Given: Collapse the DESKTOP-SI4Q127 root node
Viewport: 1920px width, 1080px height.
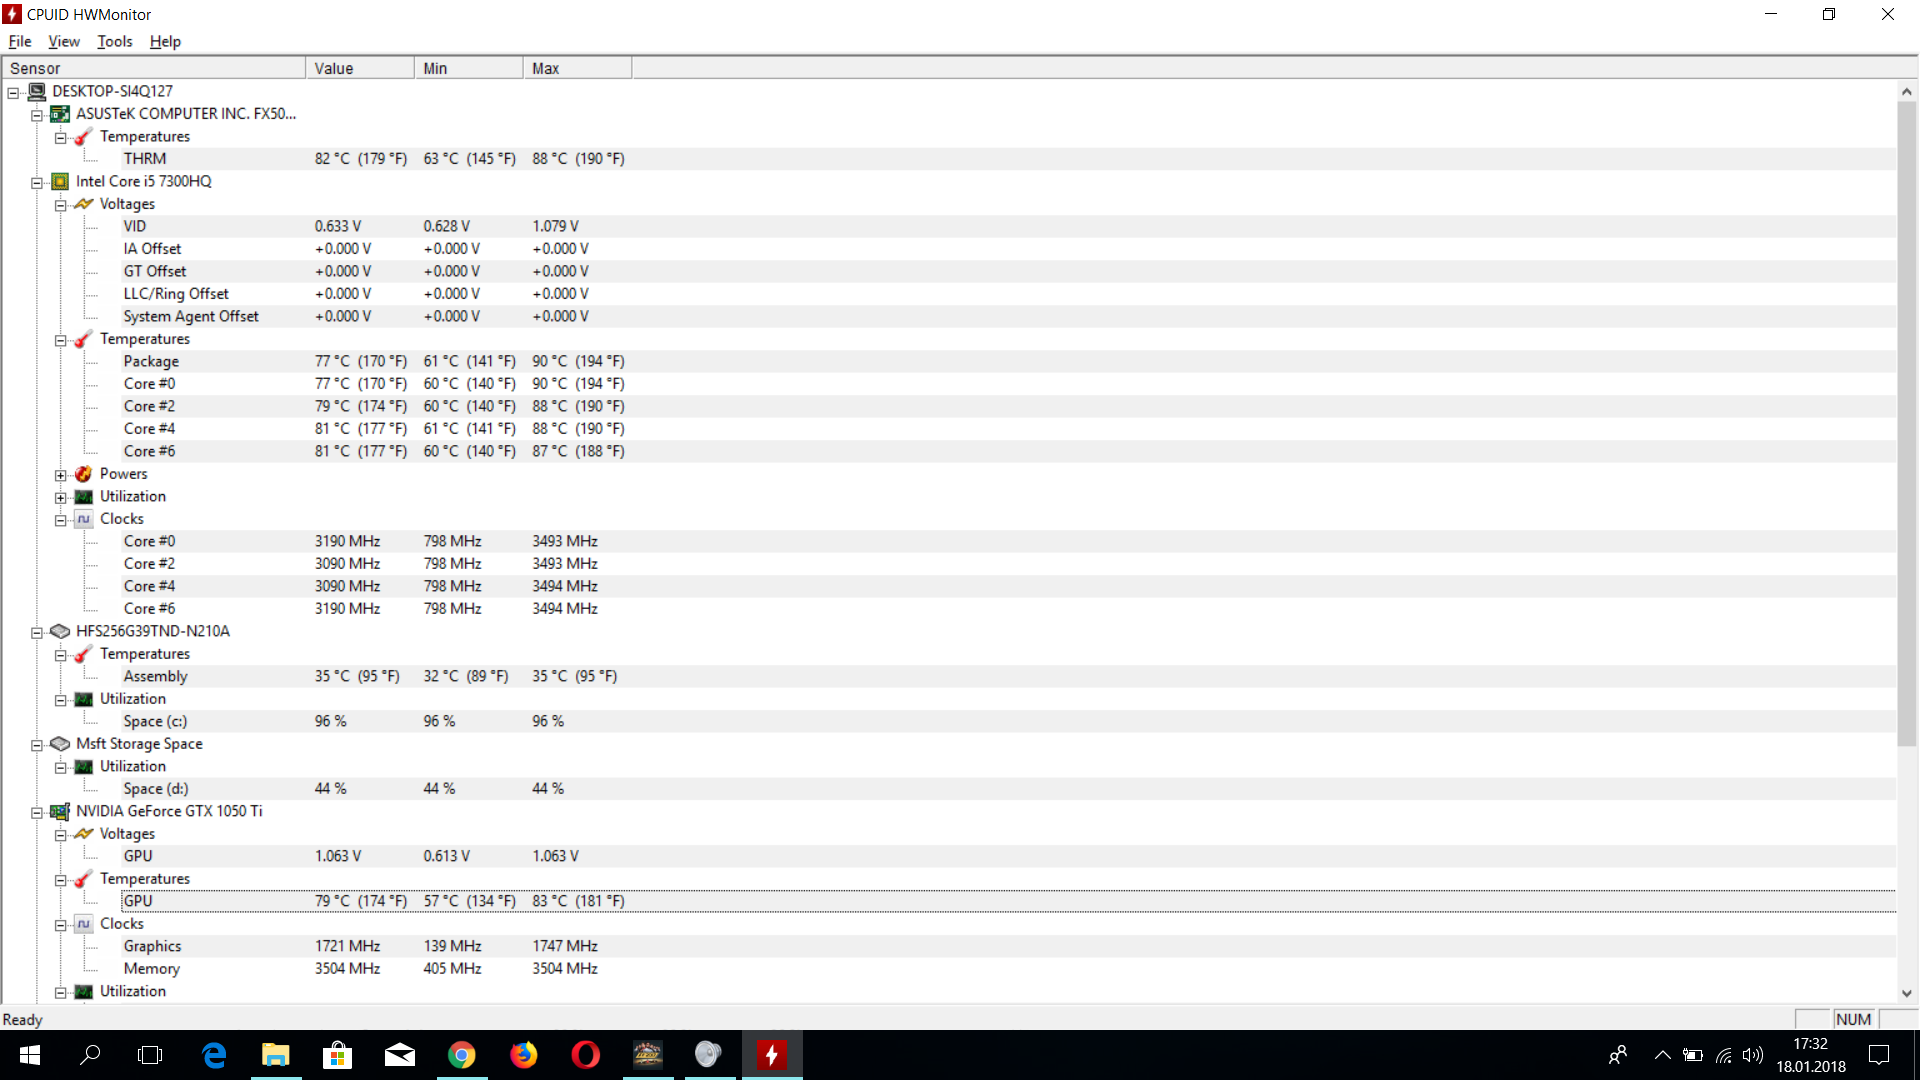Looking at the screenshot, I should 13,92.
